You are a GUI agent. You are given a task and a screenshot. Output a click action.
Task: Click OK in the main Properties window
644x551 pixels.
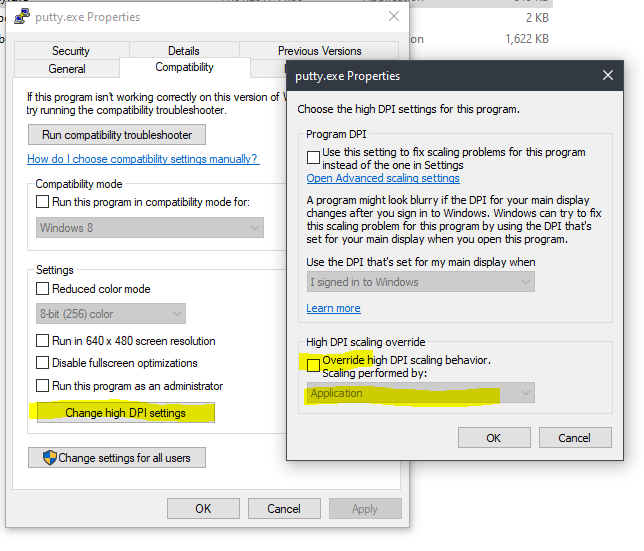click(x=203, y=509)
